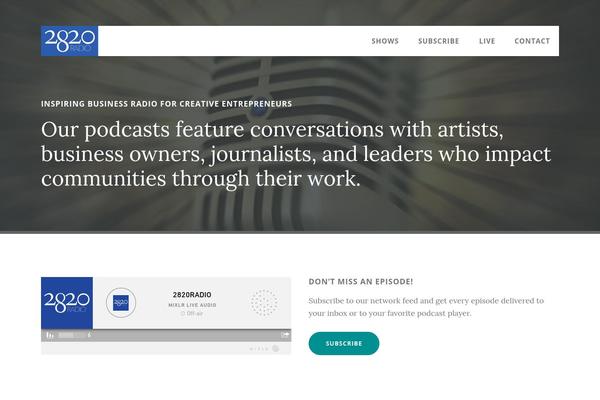This screenshot has height=400, width=600.
Task: Click the teal Subscribe button
Action: pyautogui.click(x=344, y=343)
